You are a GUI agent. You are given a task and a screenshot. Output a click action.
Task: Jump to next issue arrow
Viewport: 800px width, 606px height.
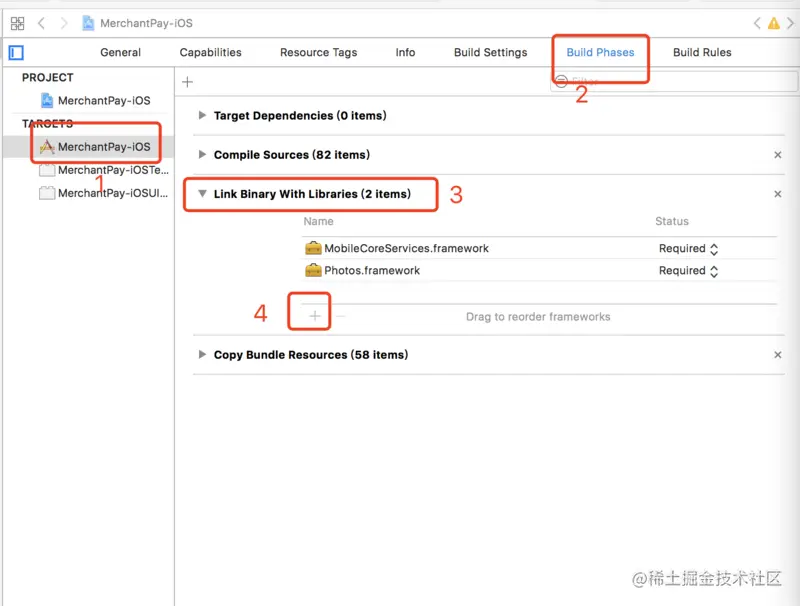tap(790, 23)
